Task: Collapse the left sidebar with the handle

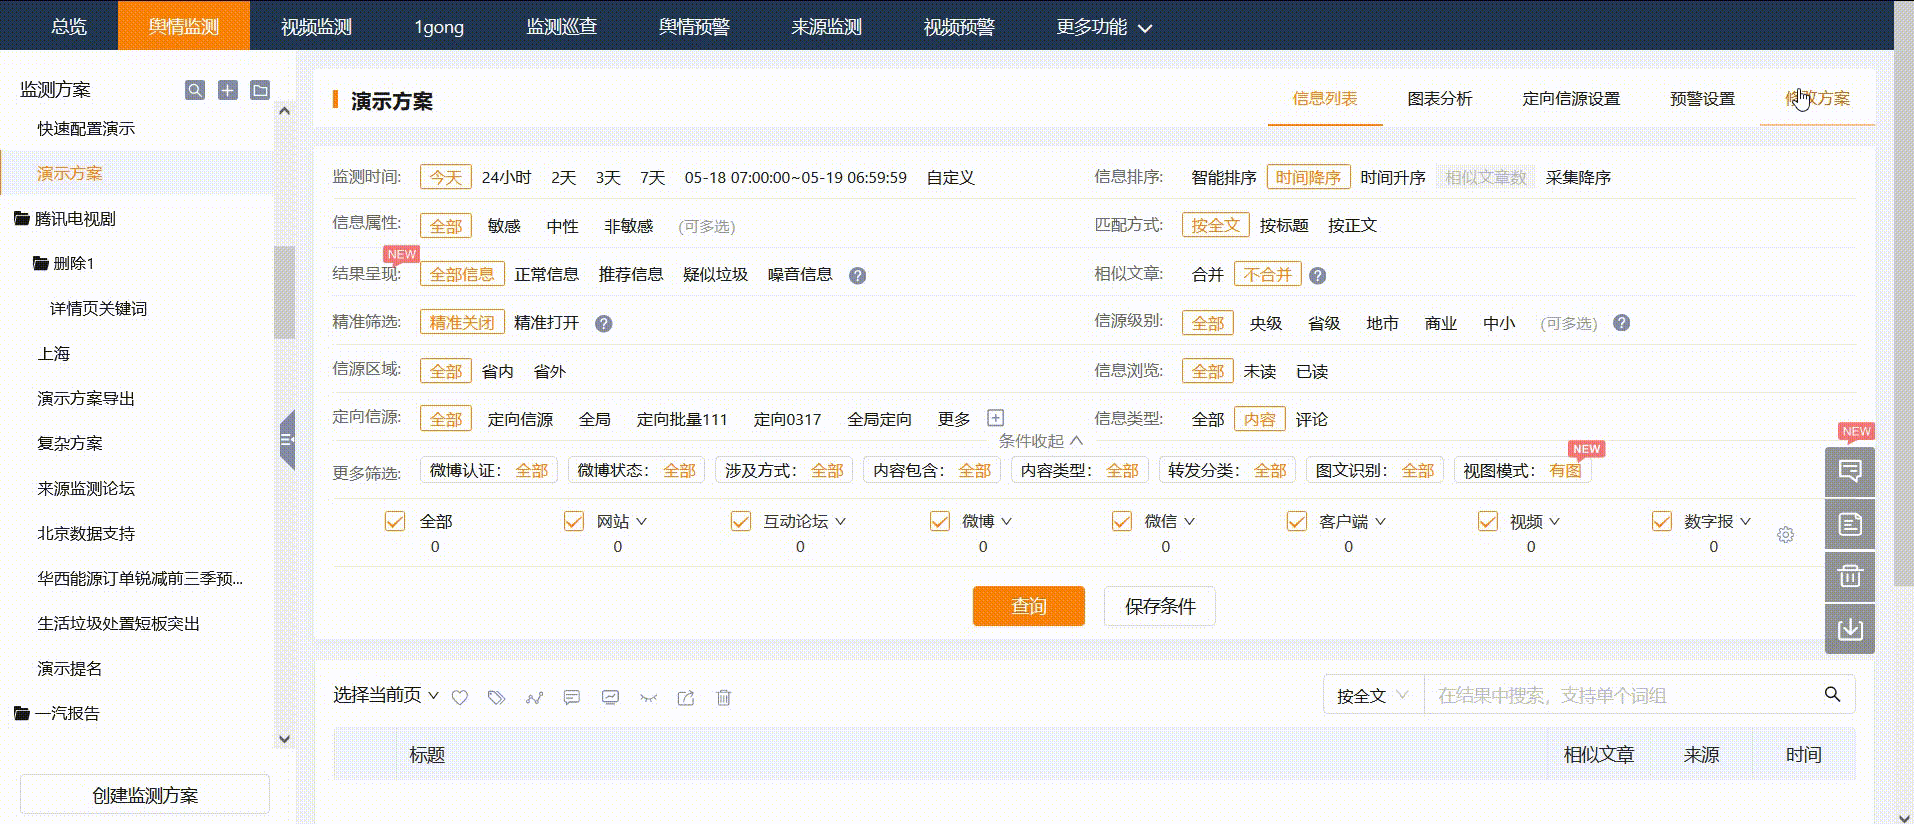Action: (287, 440)
